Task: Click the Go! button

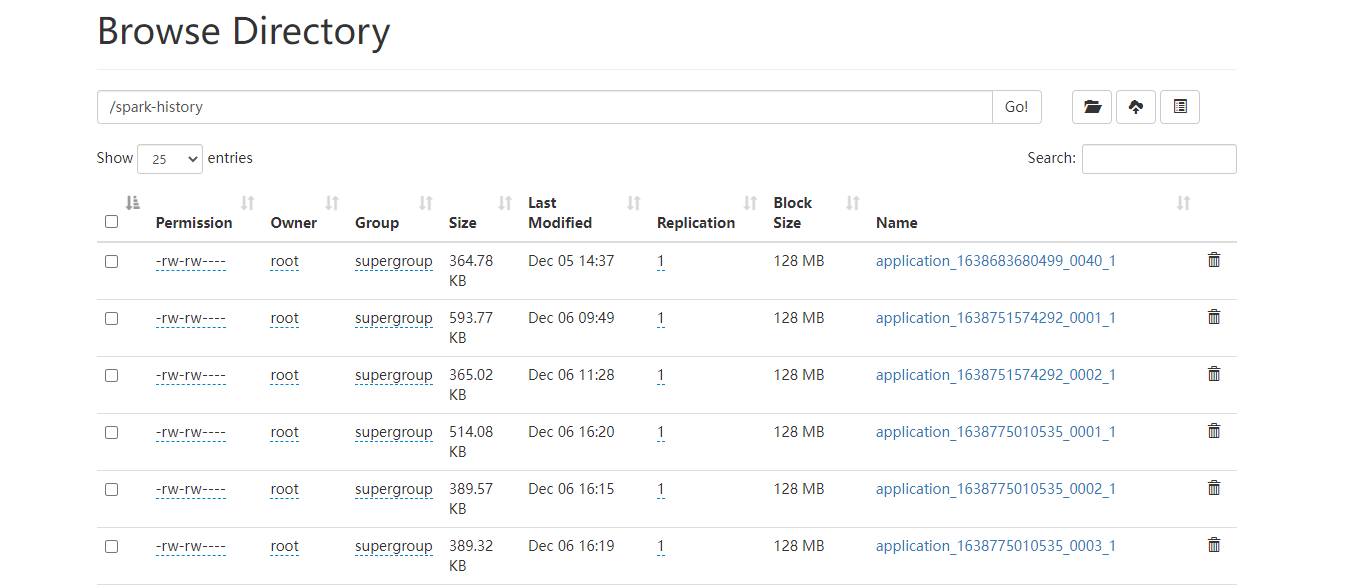Action: point(1017,107)
